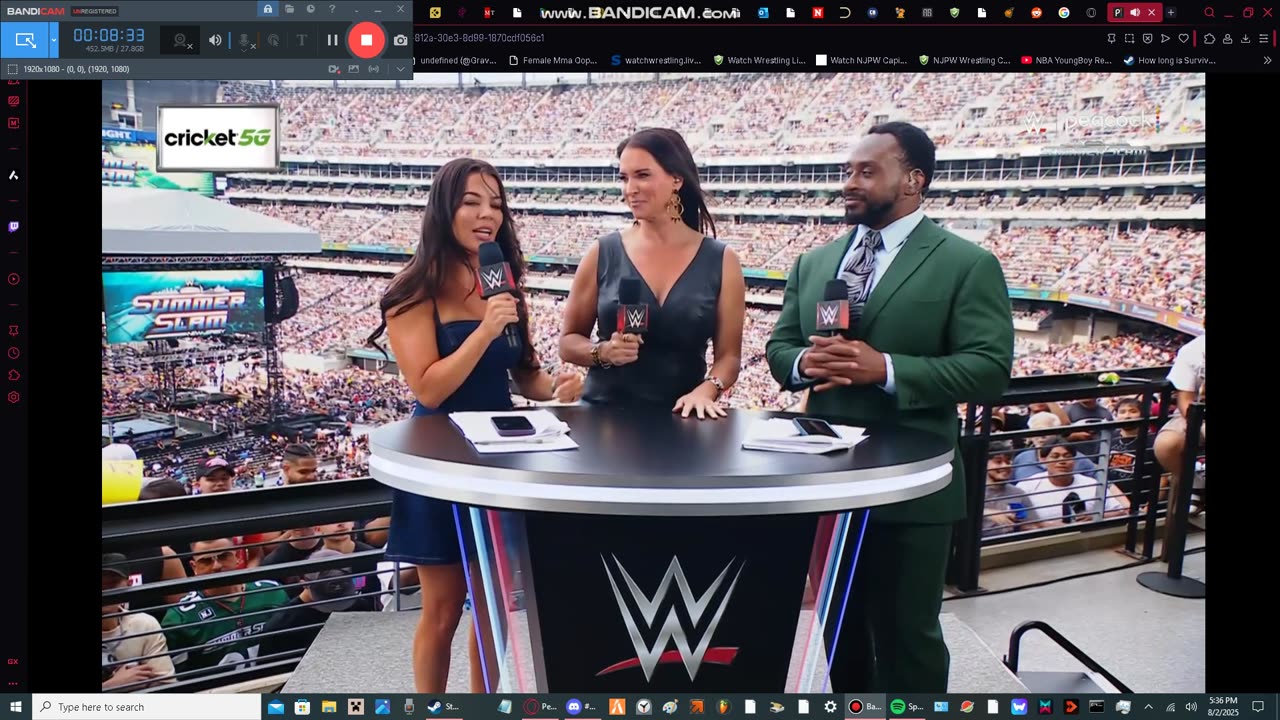
Task: Toggle Bandicam mouse cursor effect
Action: pyautogui.click(x=273, y=40)
